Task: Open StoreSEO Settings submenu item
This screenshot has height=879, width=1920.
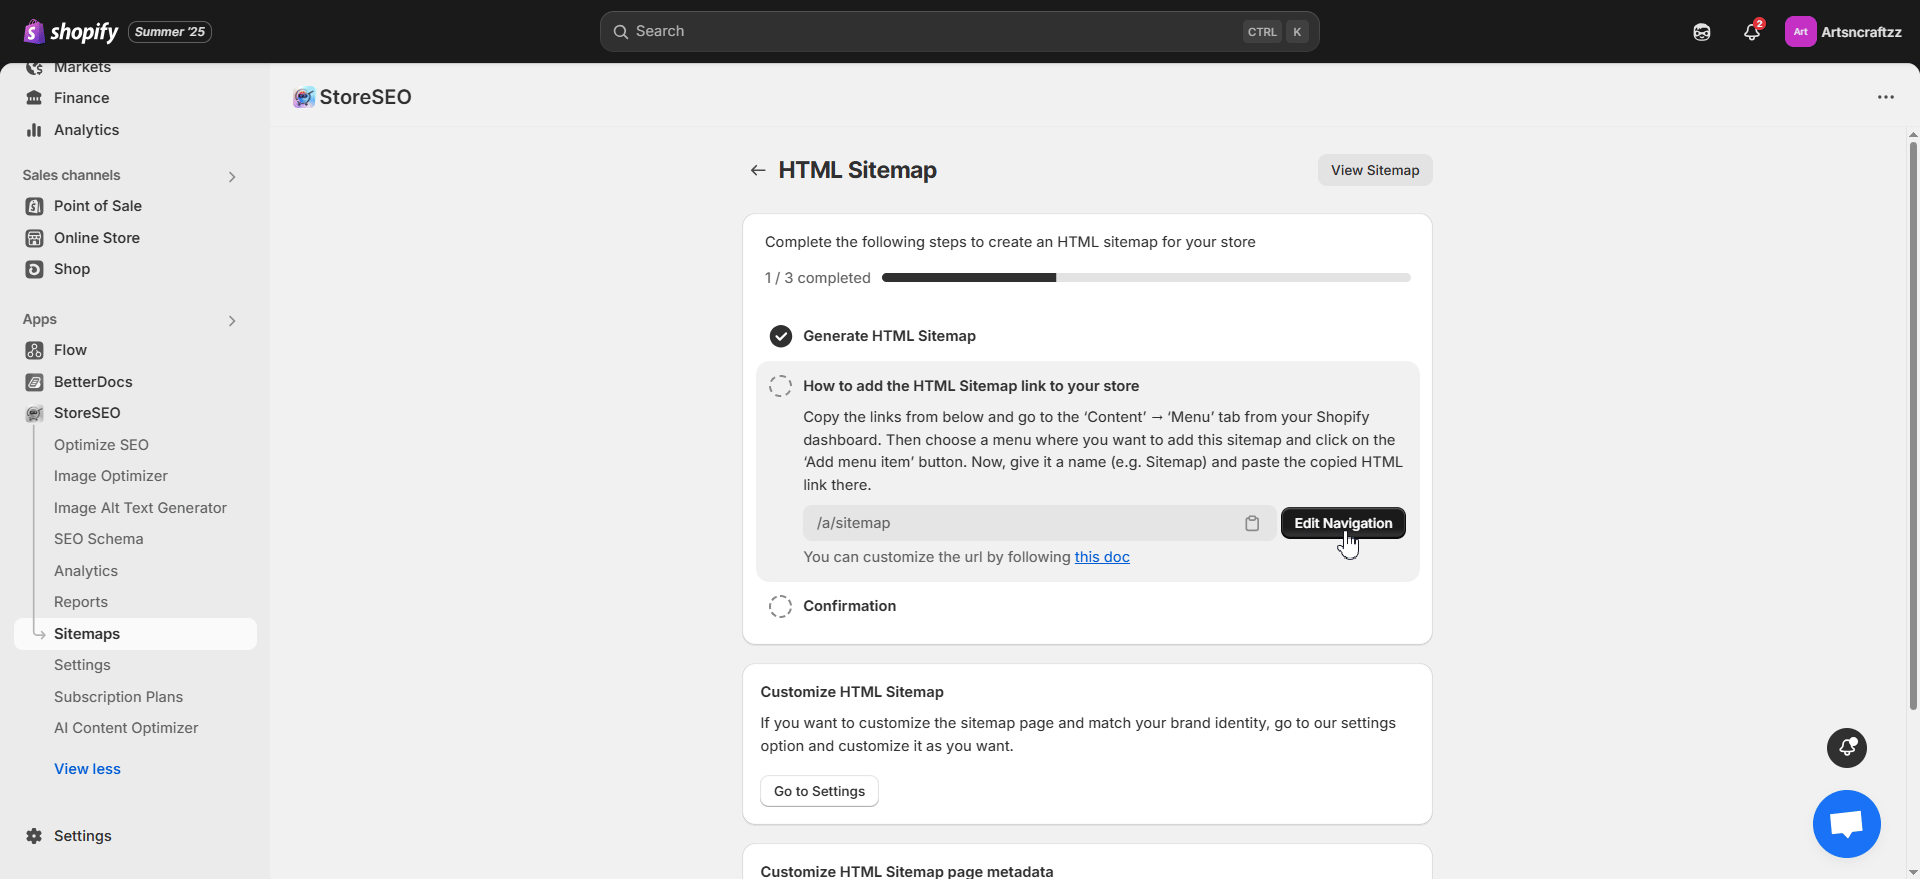Action: coord(82,665)
